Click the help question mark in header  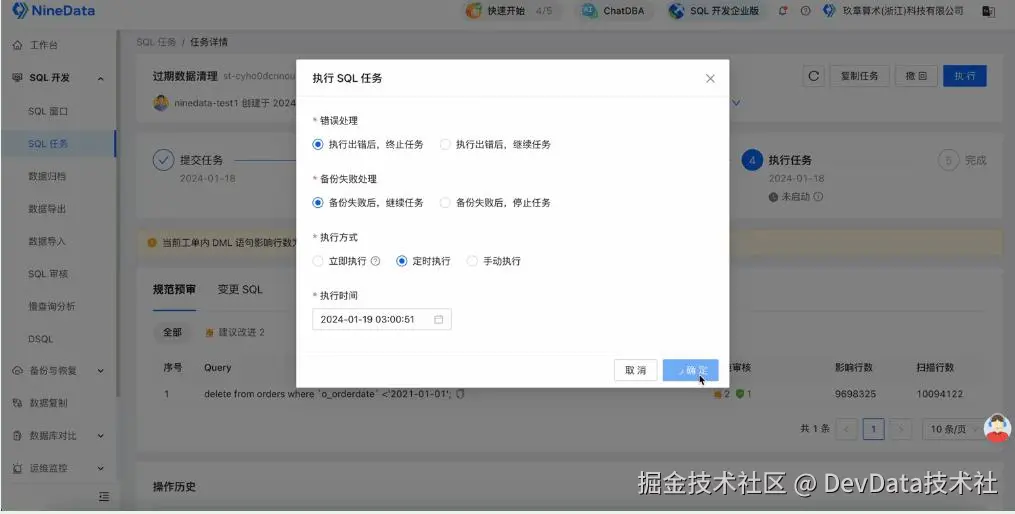click(805, 11)
